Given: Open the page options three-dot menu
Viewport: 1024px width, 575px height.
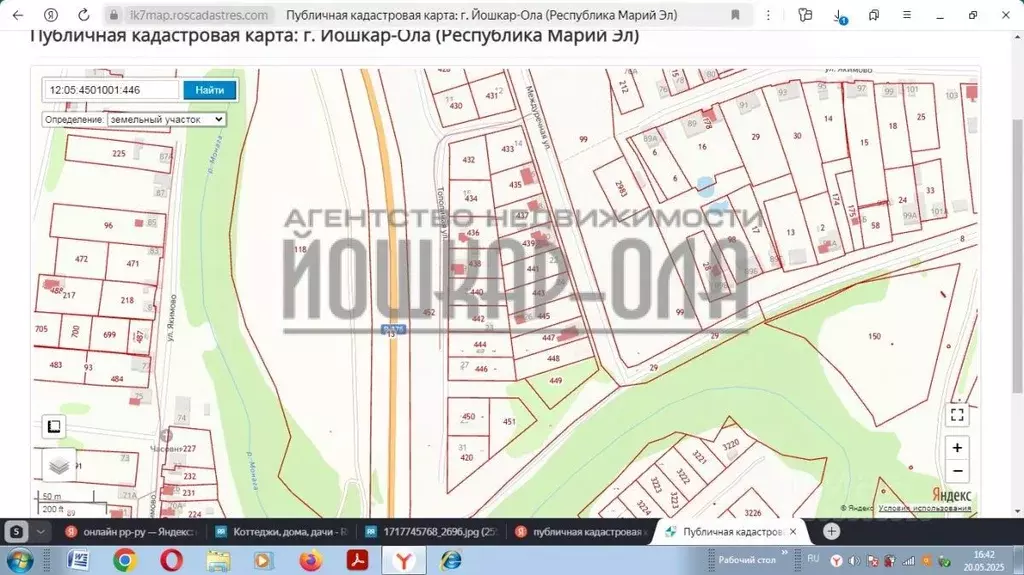Looking at the screenshot, I should point(768,15).
